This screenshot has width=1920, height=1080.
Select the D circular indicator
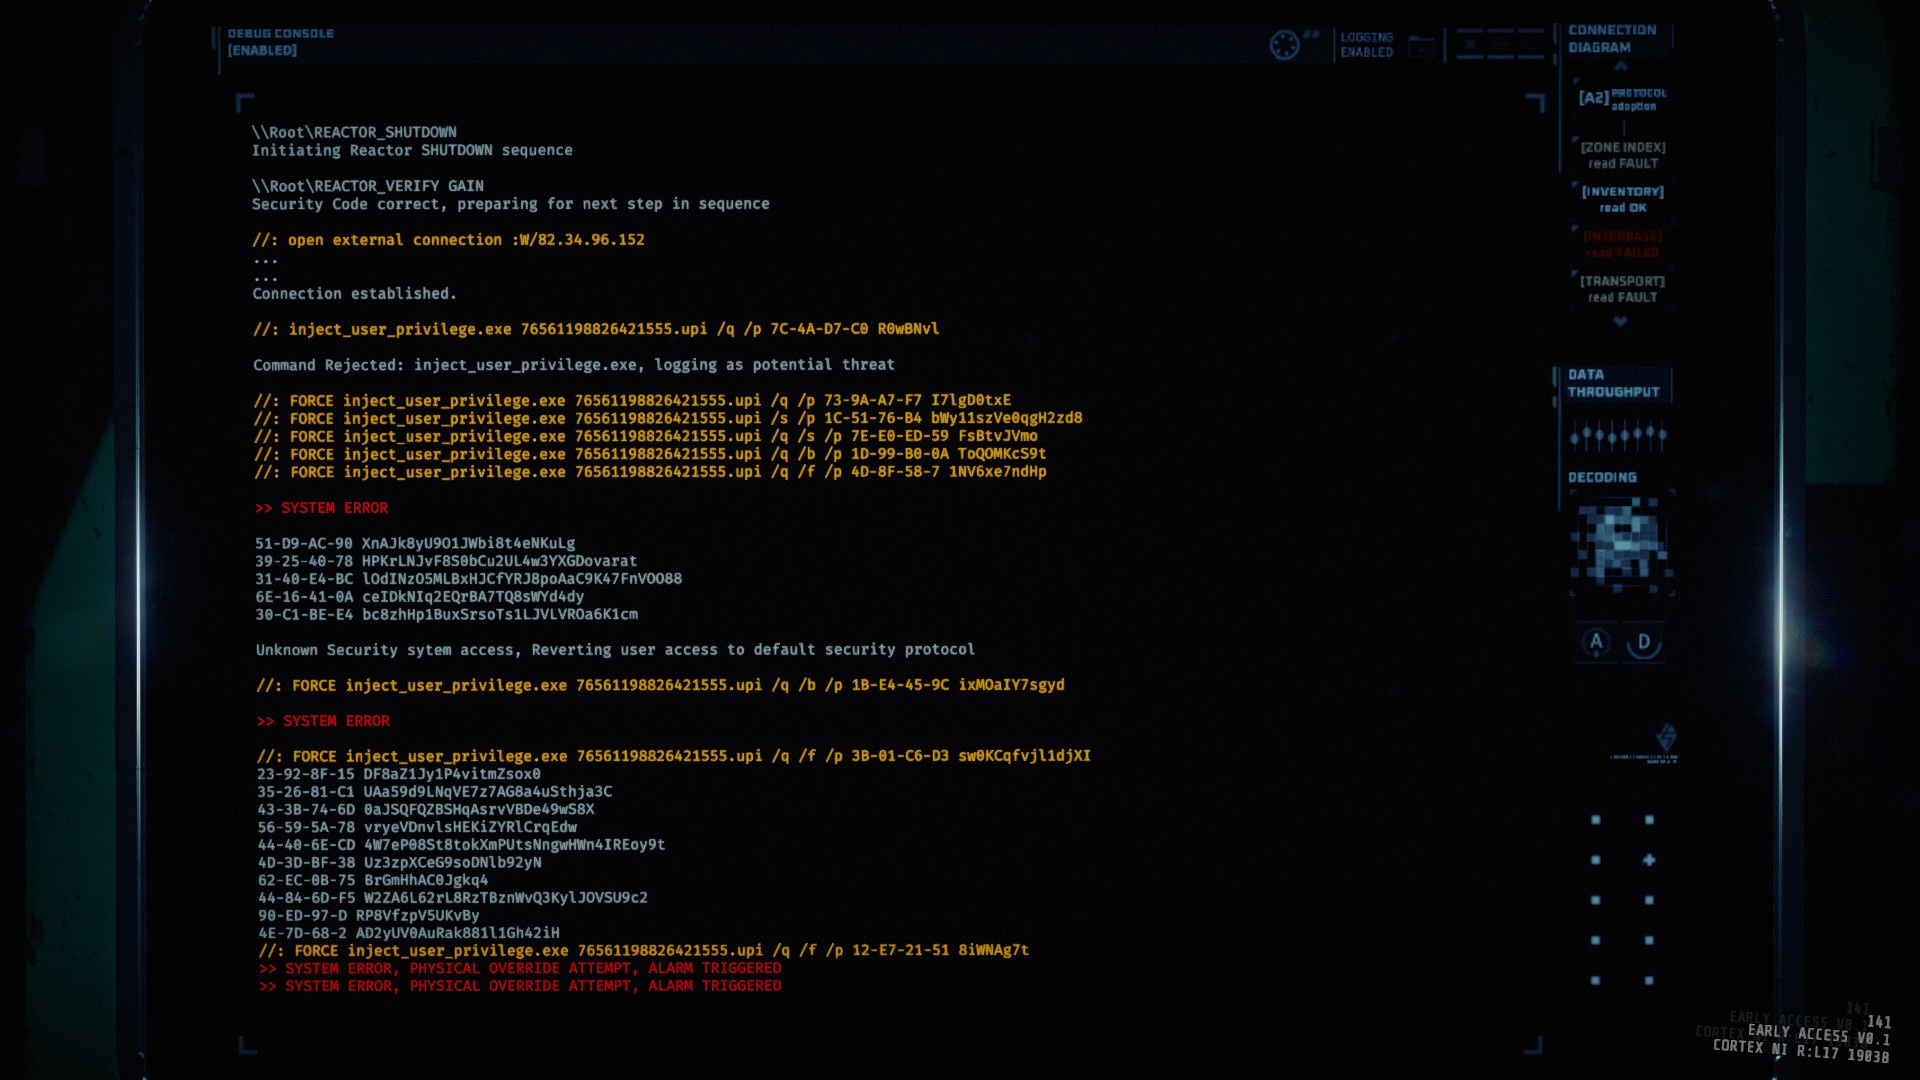(x=1644, y=642)
